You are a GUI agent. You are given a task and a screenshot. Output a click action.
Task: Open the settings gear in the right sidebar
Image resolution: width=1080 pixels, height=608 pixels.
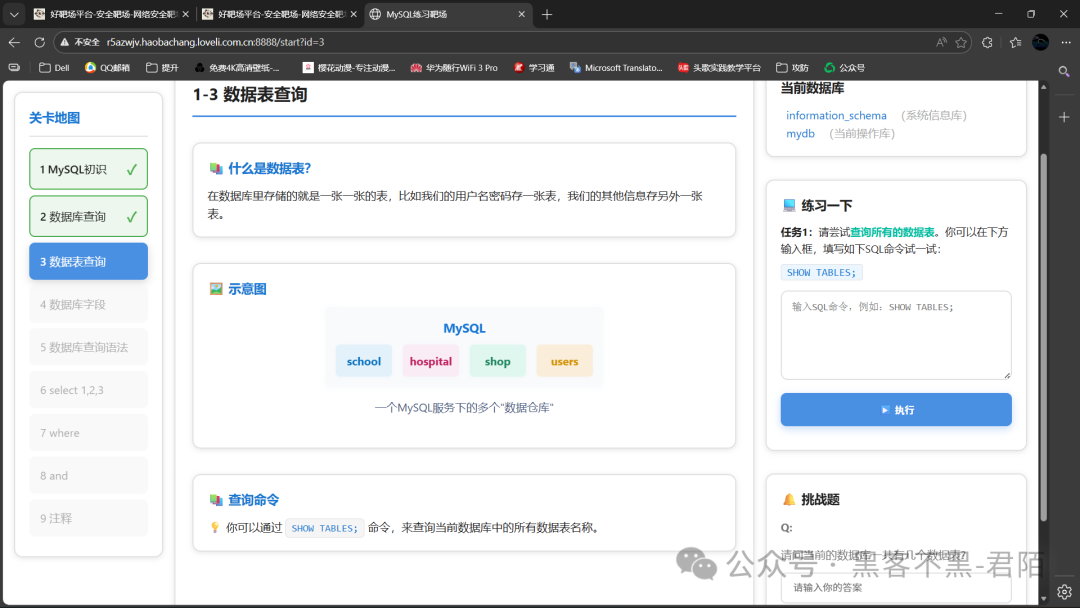click(x=1063, y=591)
